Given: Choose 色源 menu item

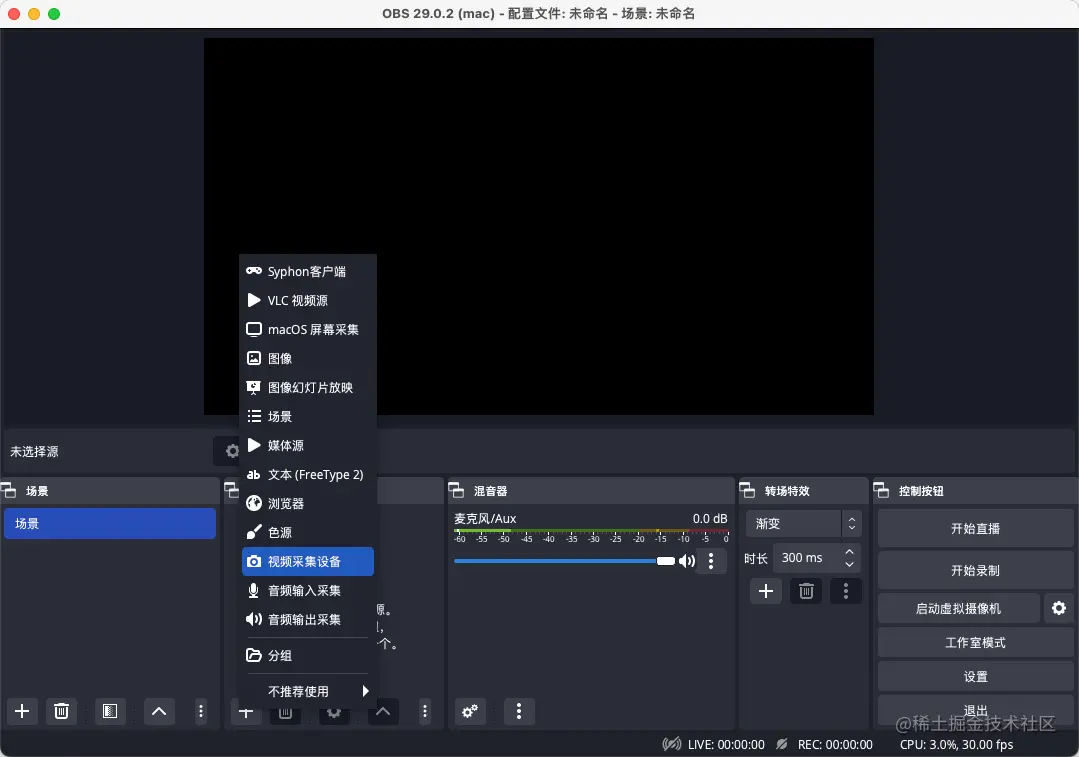Looking at the screenshot, I should pyautogui.click(x=308, y=532).
